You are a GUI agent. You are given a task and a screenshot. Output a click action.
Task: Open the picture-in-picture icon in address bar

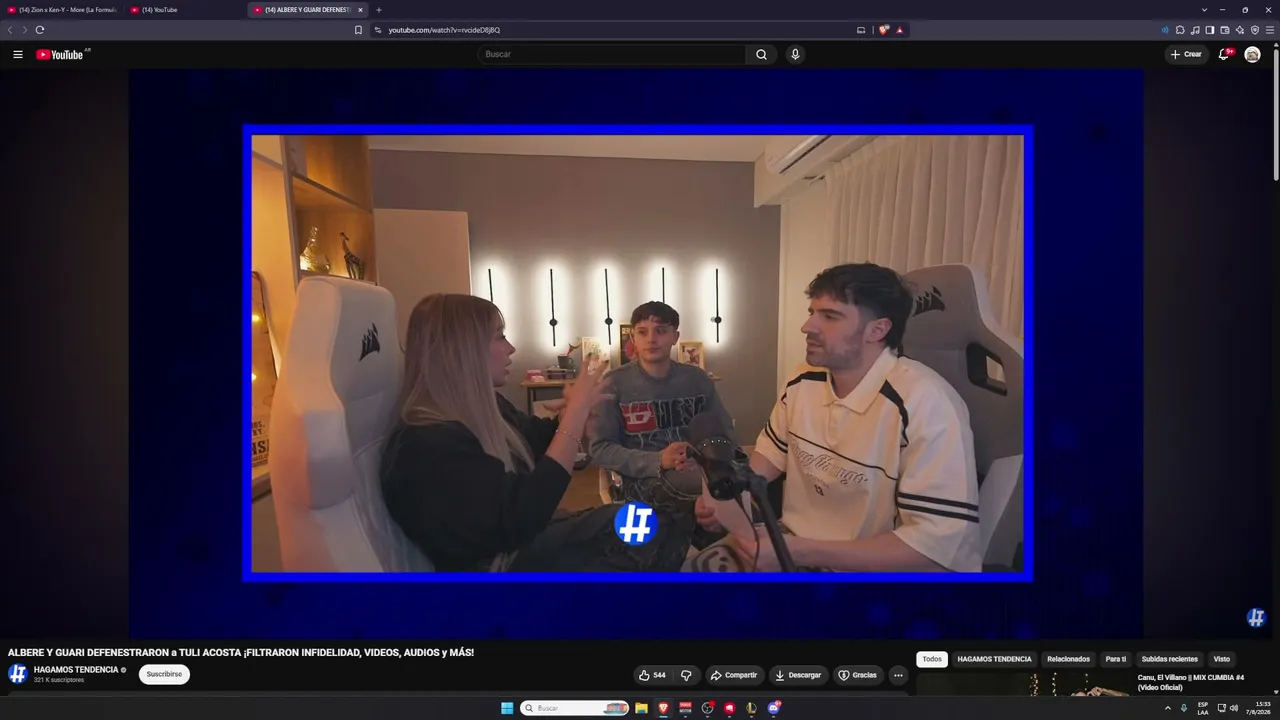point(861,30)
